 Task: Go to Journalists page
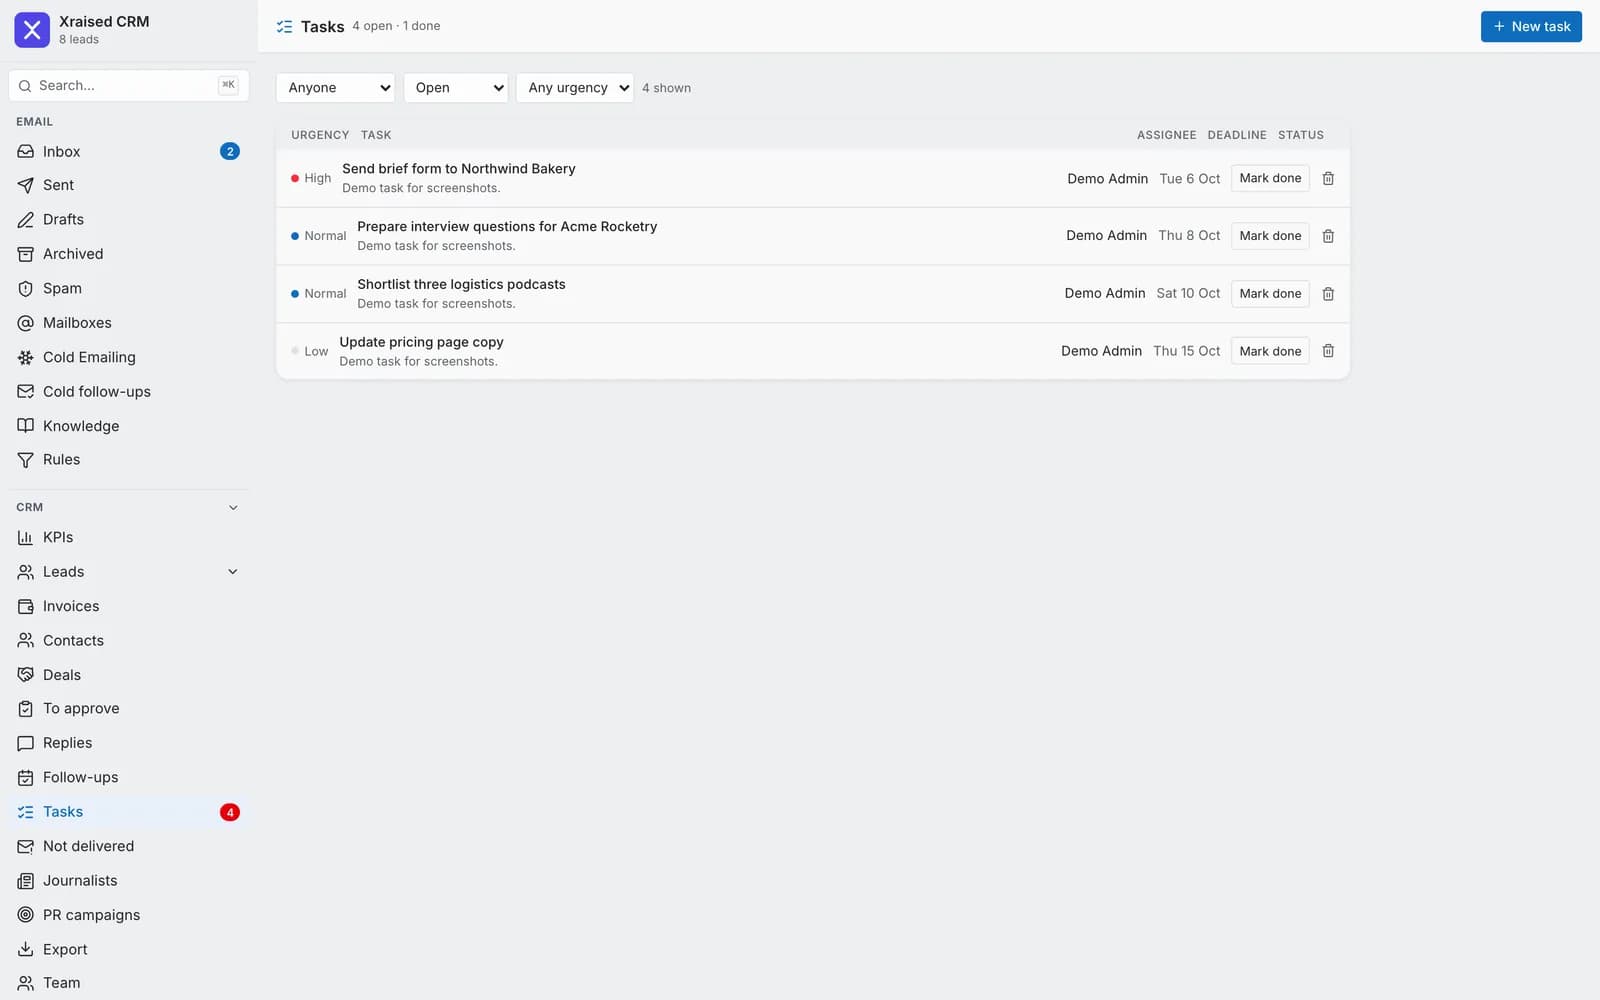click(x=128, y=881)
